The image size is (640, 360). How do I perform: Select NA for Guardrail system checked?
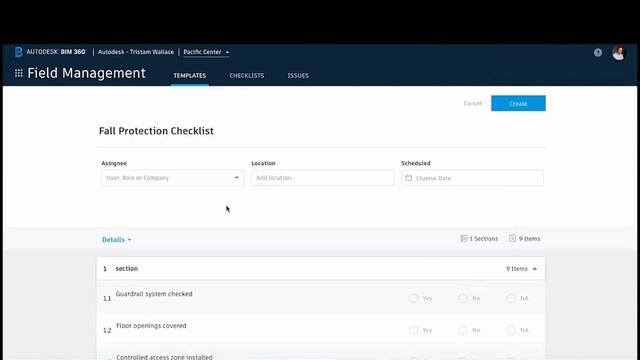click(x=511, y=298)
